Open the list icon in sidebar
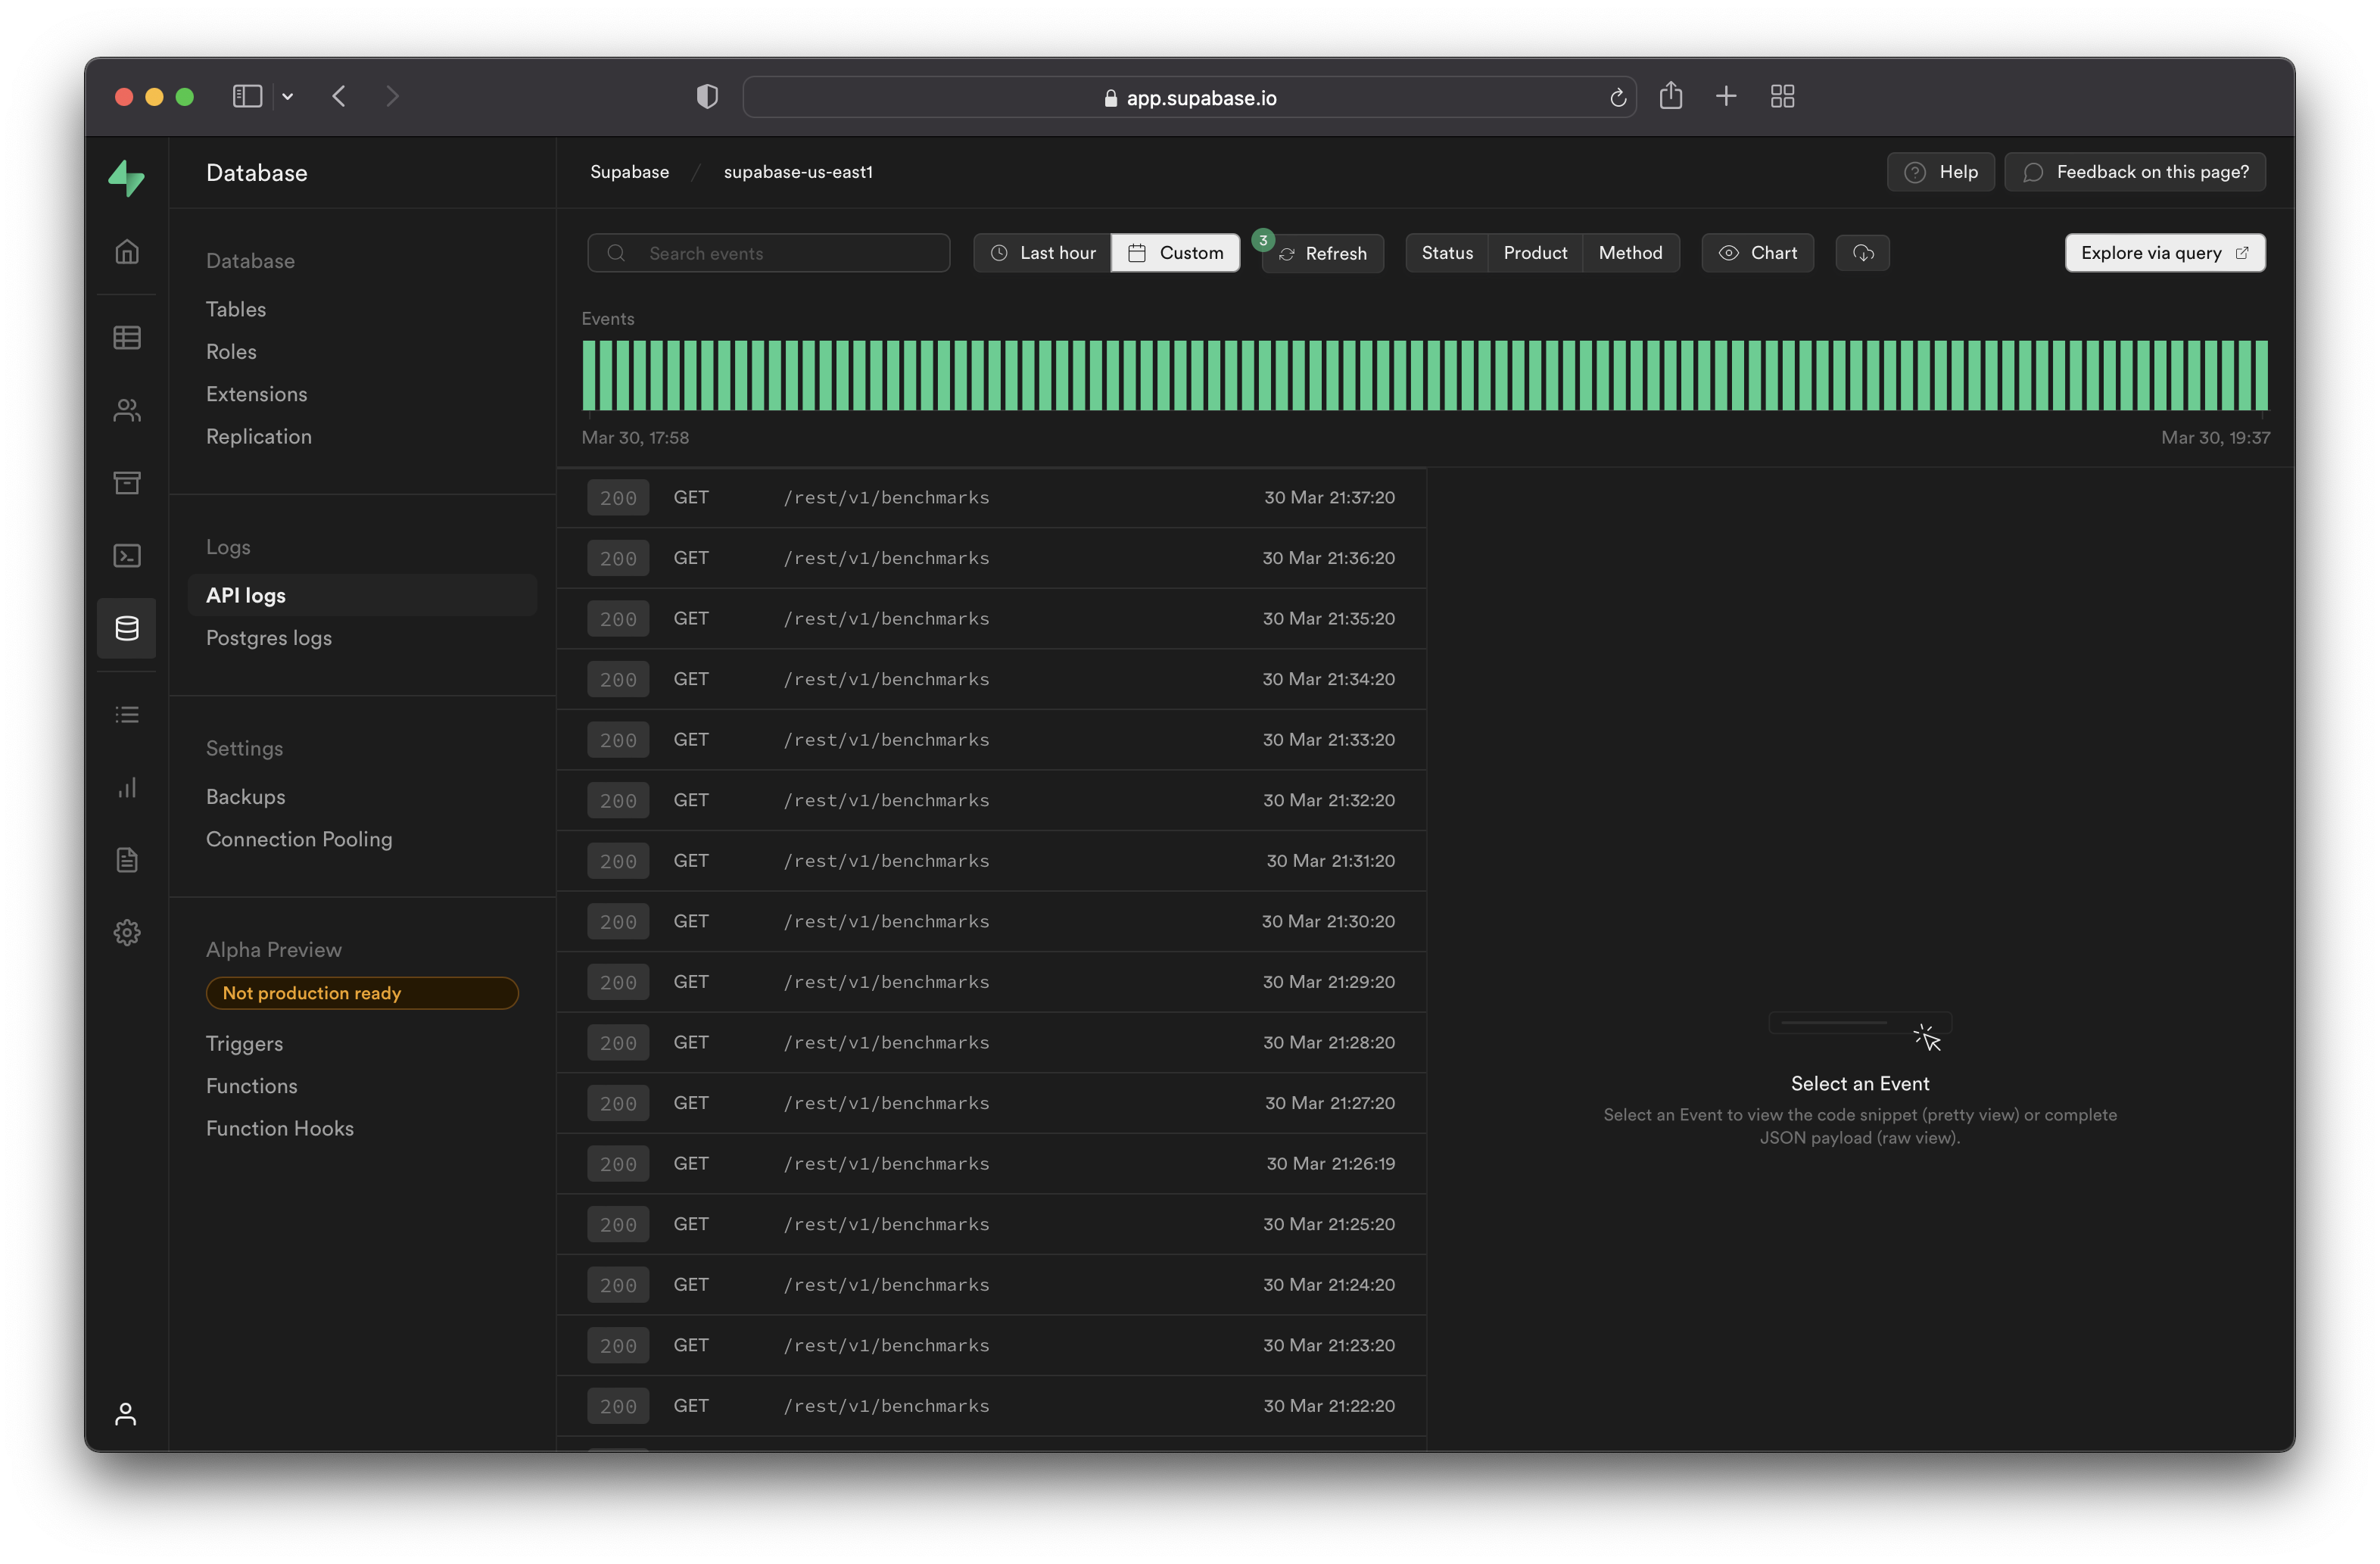Image resolution: width=2380 pixels, height=1564 pixels. [x=127, y=714]
